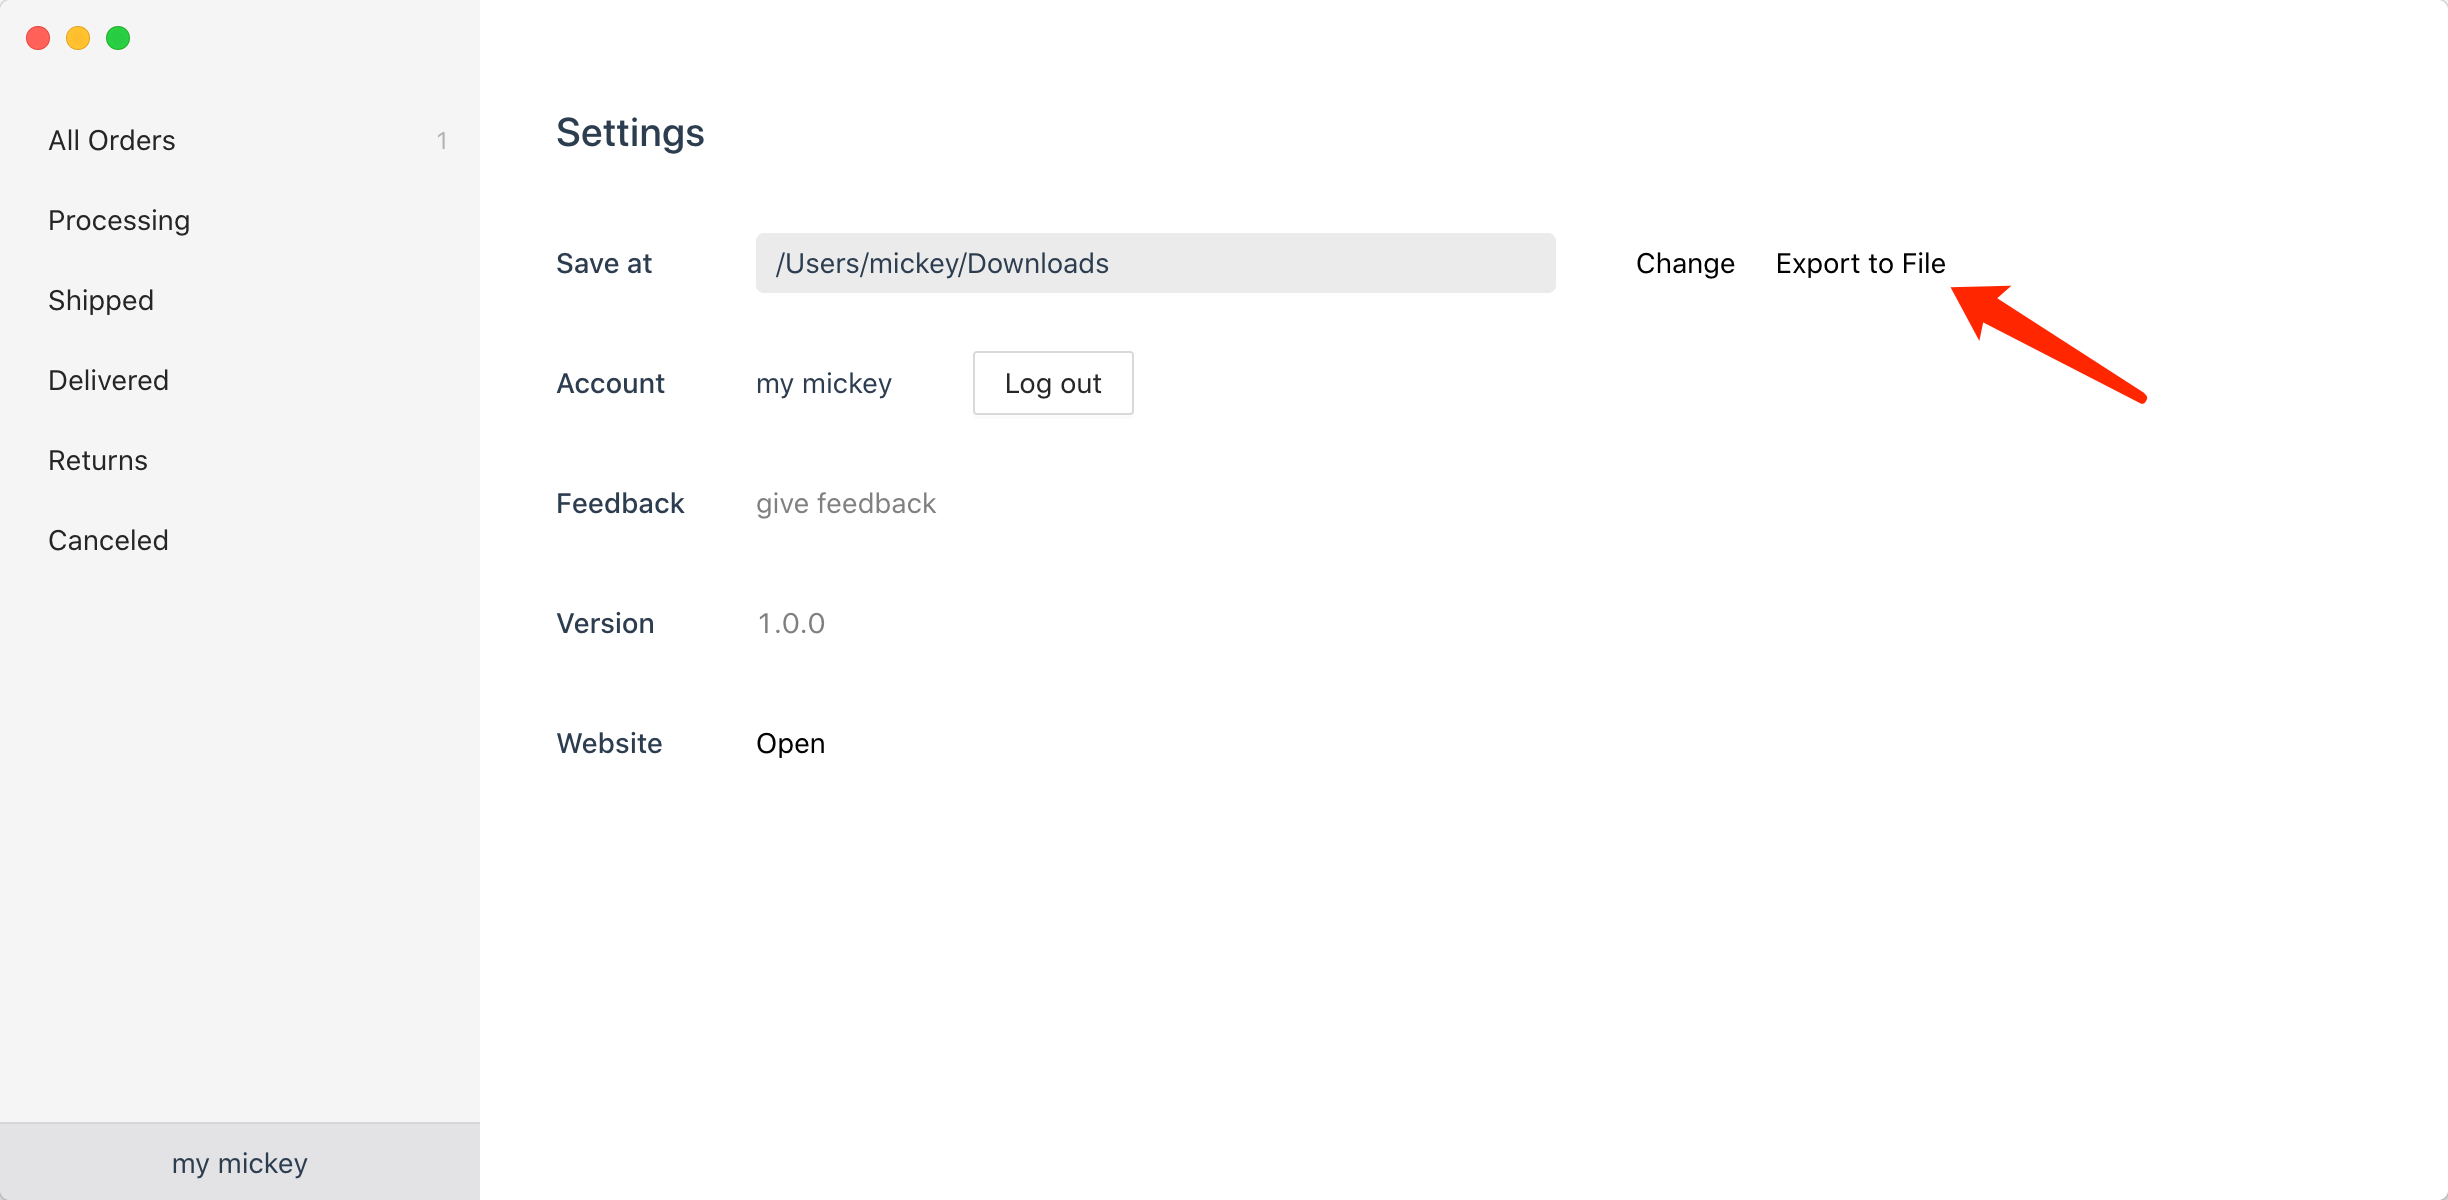Click Export to File
The width and height of the screenshot is (2448, 1200).
(x=1860, y=263)
